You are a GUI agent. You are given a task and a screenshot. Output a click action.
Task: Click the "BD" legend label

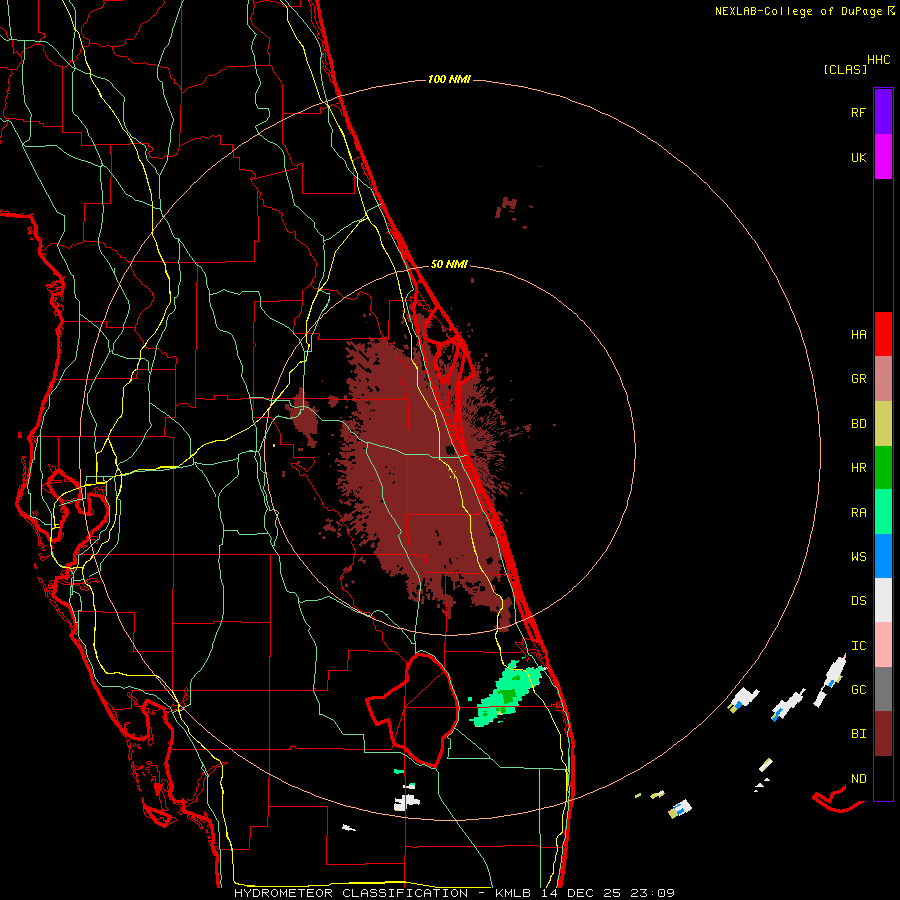[858, 424]
